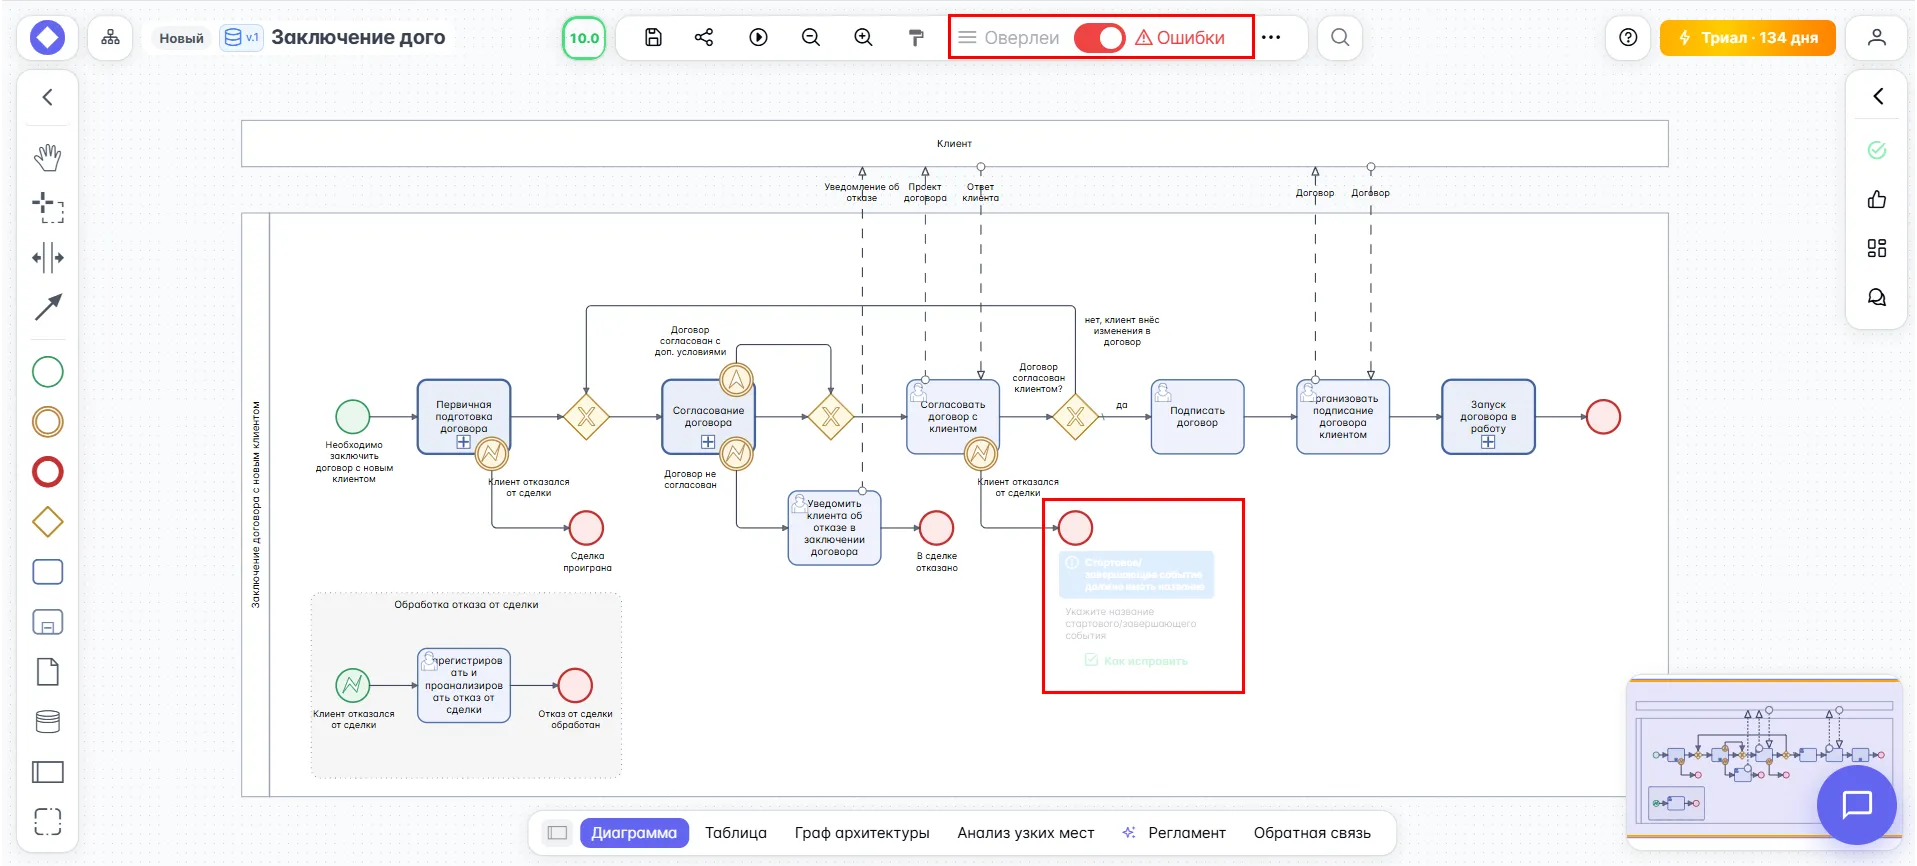
Task: Click the zoom in magnifier
Action: (863, 38)
